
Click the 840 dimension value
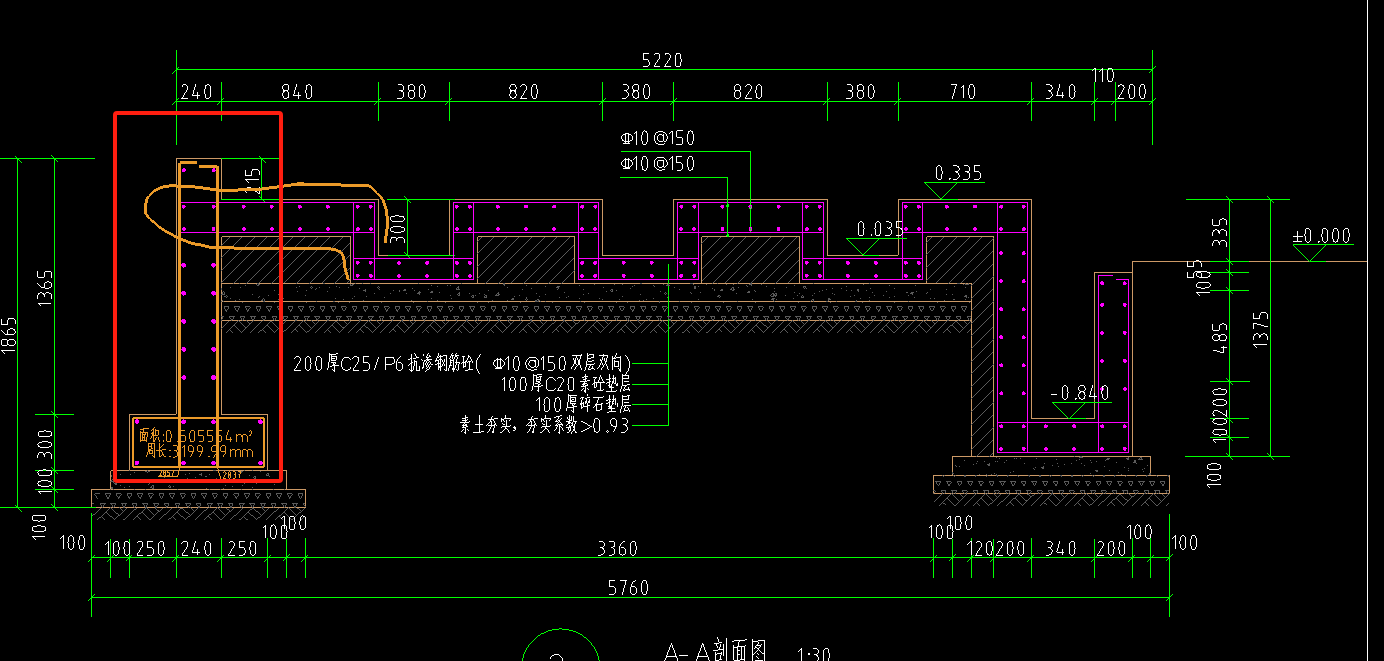pyautogui.click(x=296, y=92)
